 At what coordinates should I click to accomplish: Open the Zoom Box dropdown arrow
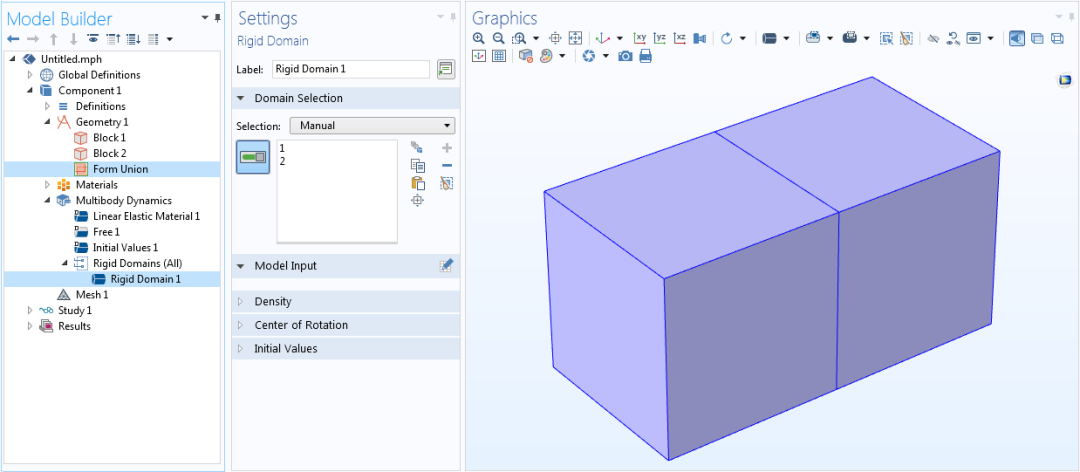click(x=536, y=39)
